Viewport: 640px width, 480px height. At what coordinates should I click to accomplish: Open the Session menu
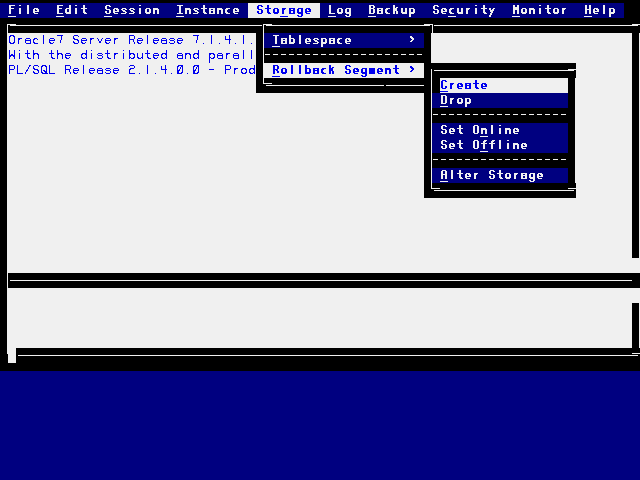click(x=132, y=10)
